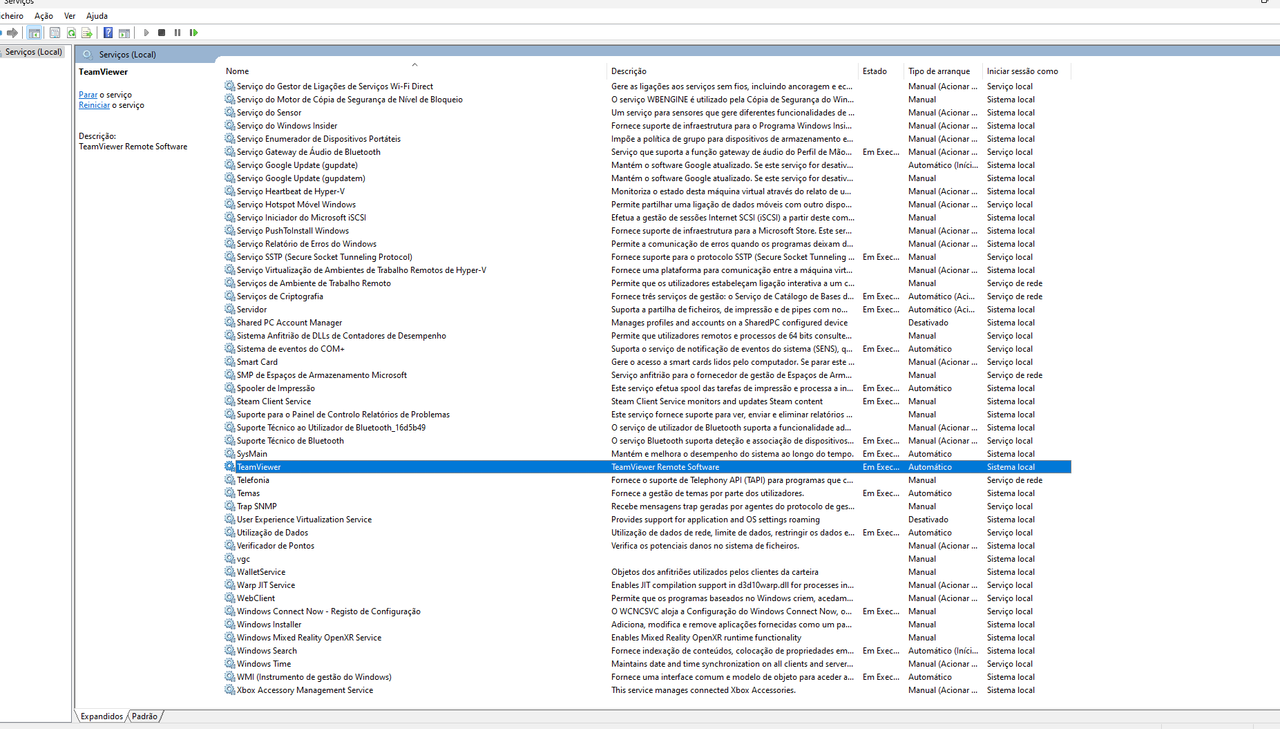Select the Temas service row
This screenshot has height=729, width=1280.
tap(647, 493)
